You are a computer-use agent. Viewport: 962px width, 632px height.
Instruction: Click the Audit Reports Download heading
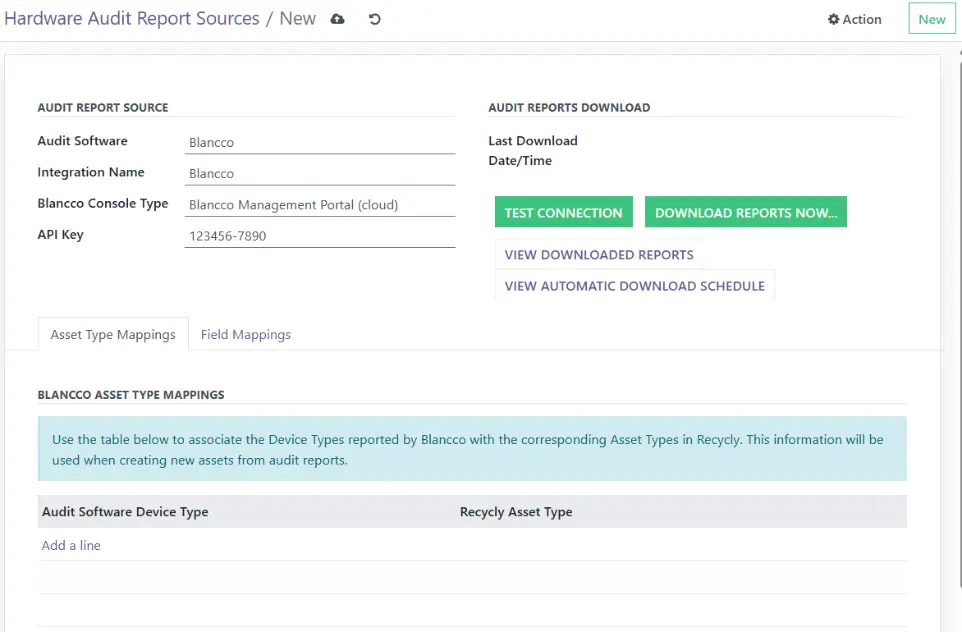[x=569, y=107]
